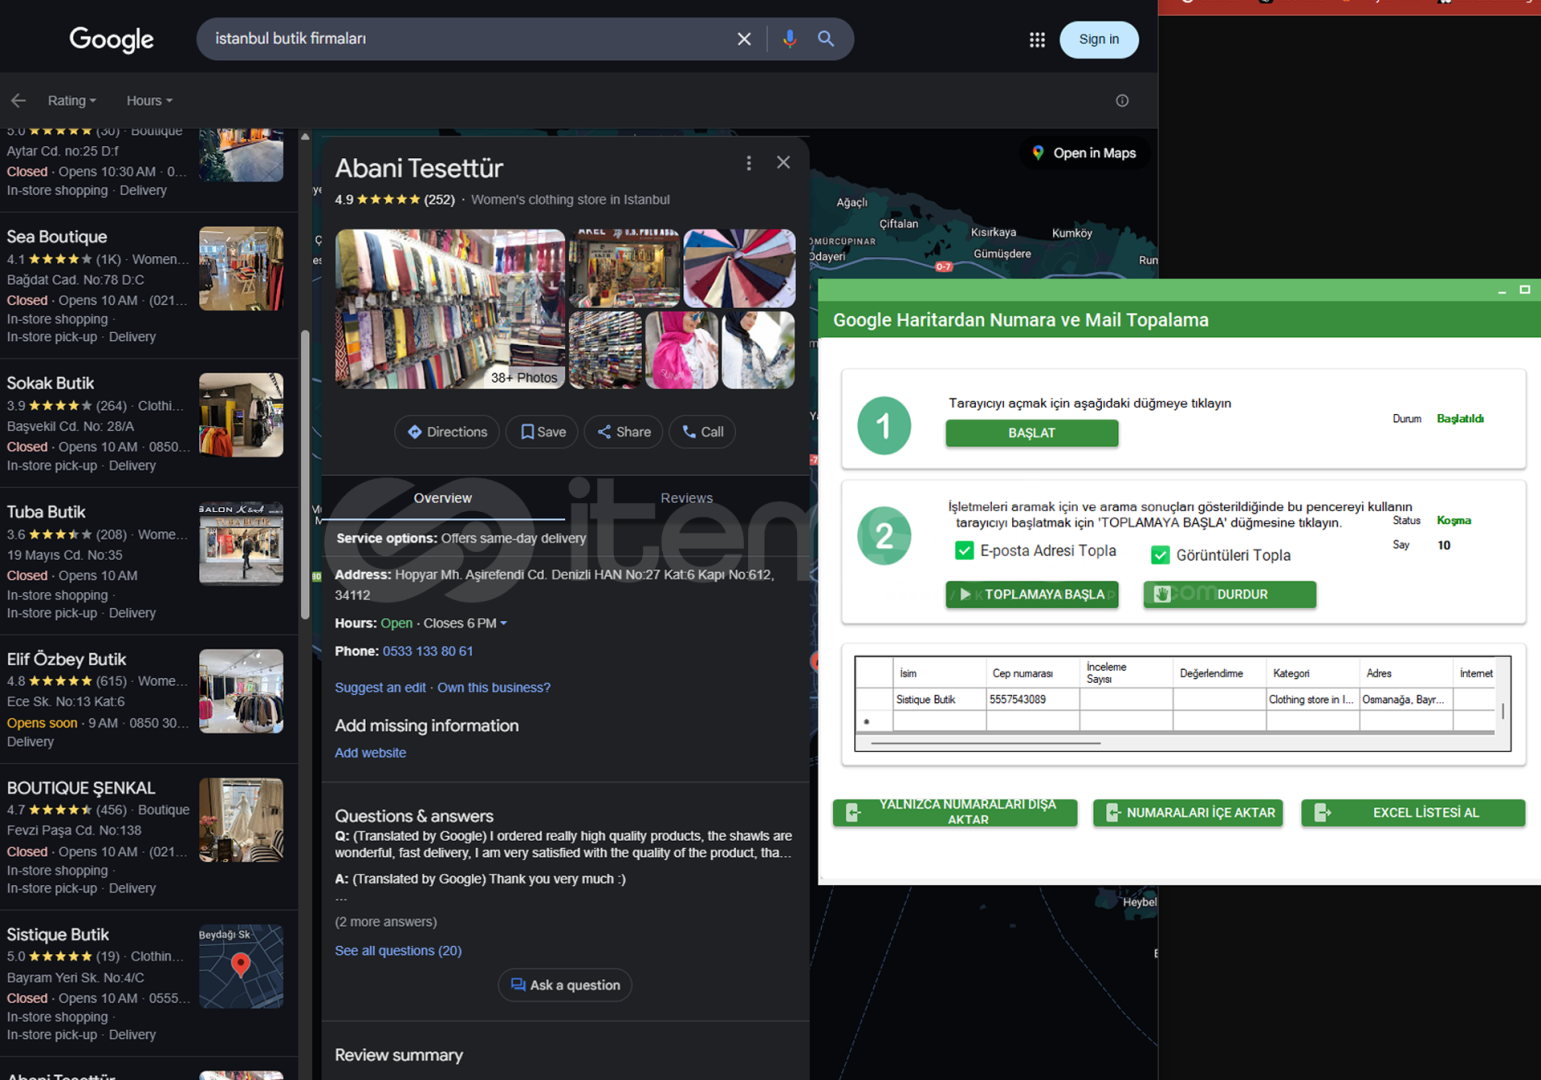Click the Sign in button

(1099, 39)
